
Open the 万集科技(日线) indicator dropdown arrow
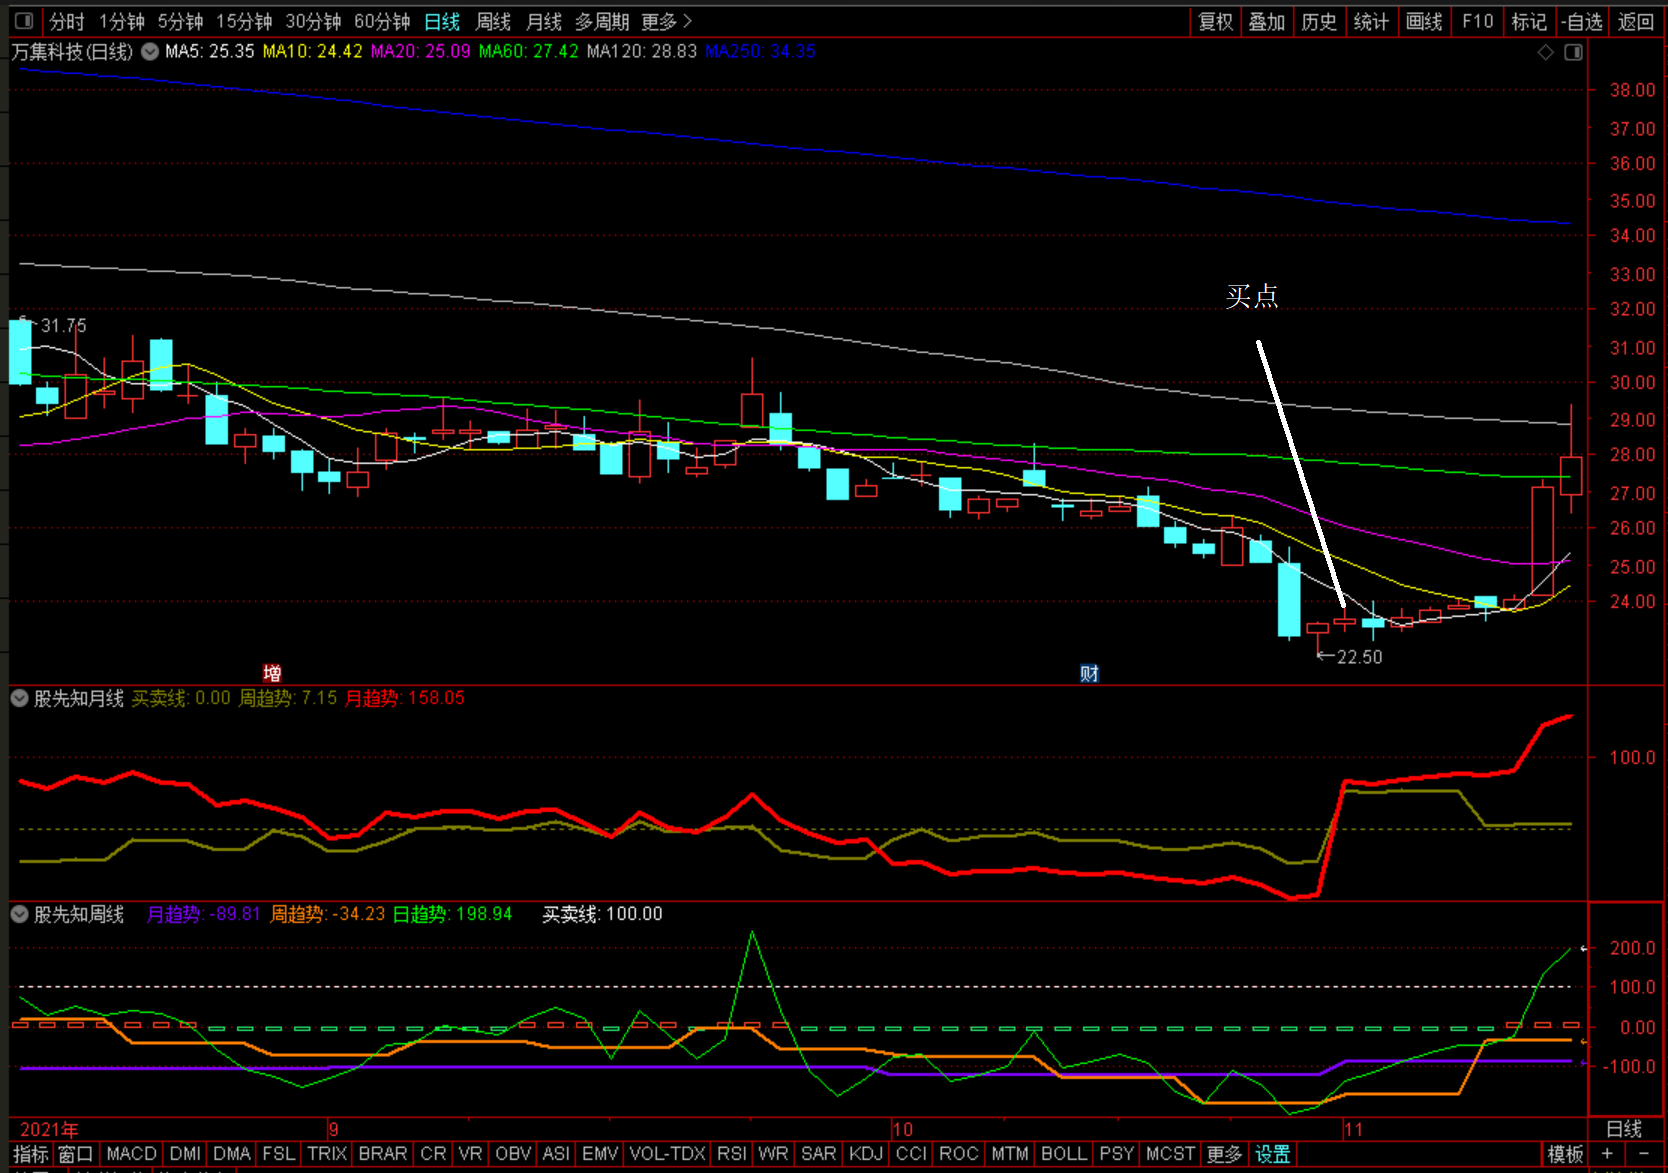point(150,51)
